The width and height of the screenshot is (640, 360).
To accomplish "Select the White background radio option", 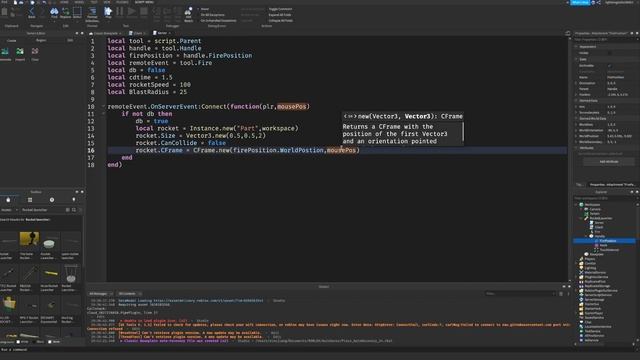I will click(18, 342).
